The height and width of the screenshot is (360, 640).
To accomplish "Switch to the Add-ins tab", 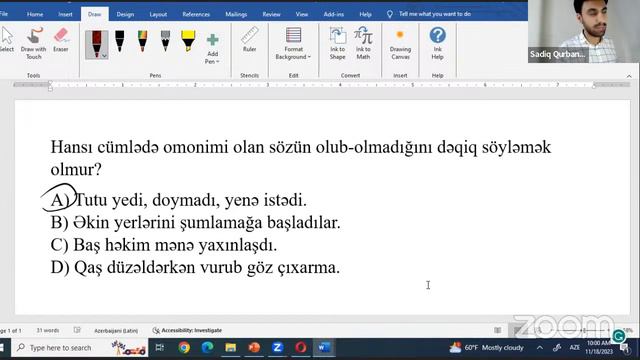I will pos(333,14).
